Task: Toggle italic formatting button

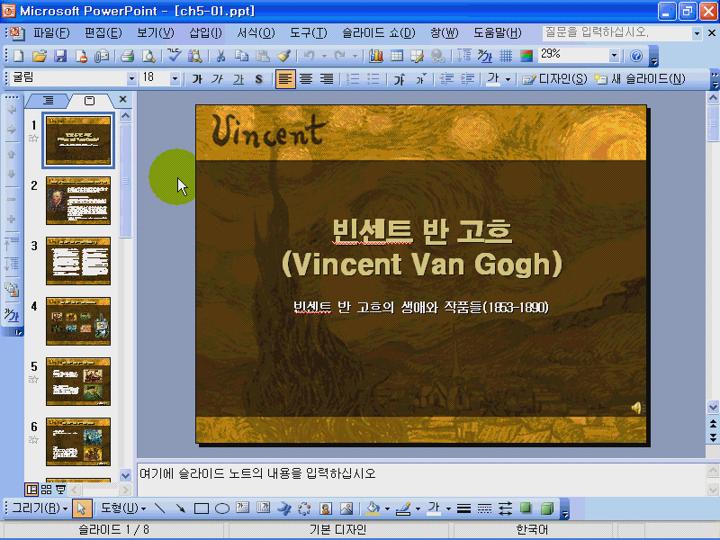Action: [x=218, y=79]
